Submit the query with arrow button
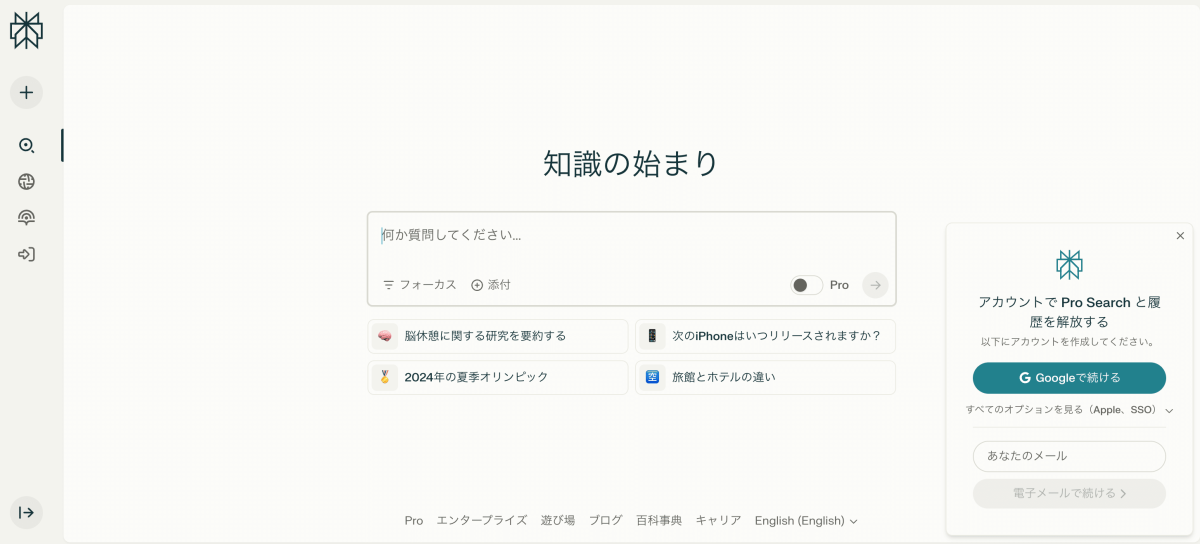This screenshot has height=544, width=1200. pyautogui.click(x=875, y=285)
